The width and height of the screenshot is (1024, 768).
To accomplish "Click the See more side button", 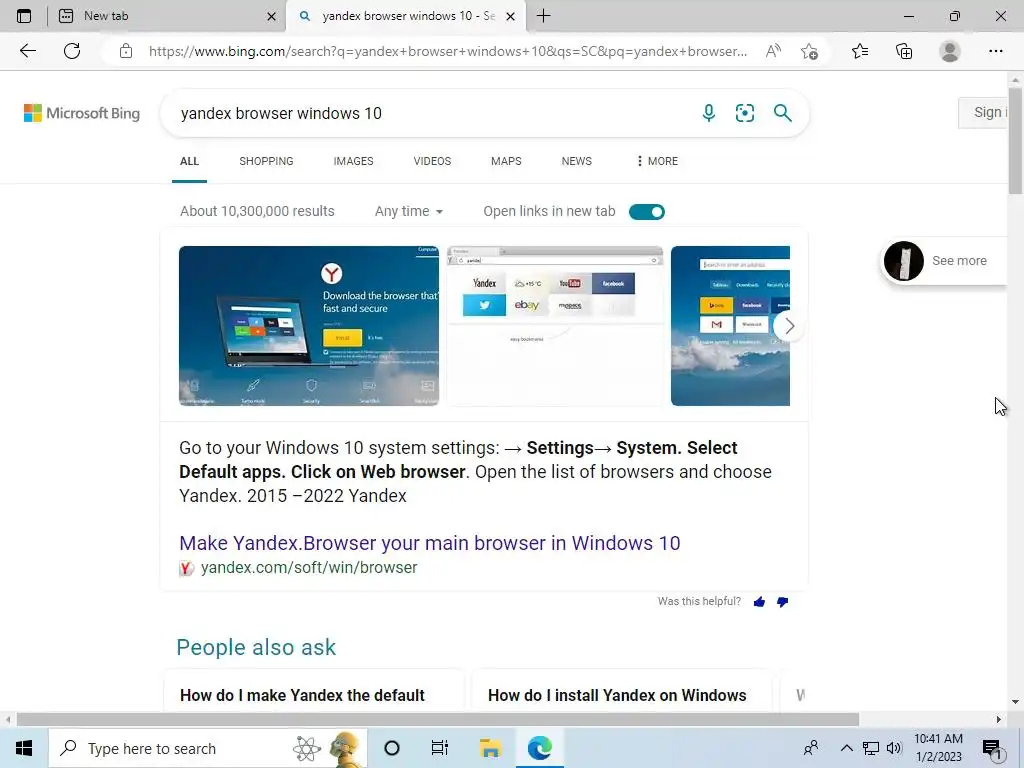I will point(944,261).
